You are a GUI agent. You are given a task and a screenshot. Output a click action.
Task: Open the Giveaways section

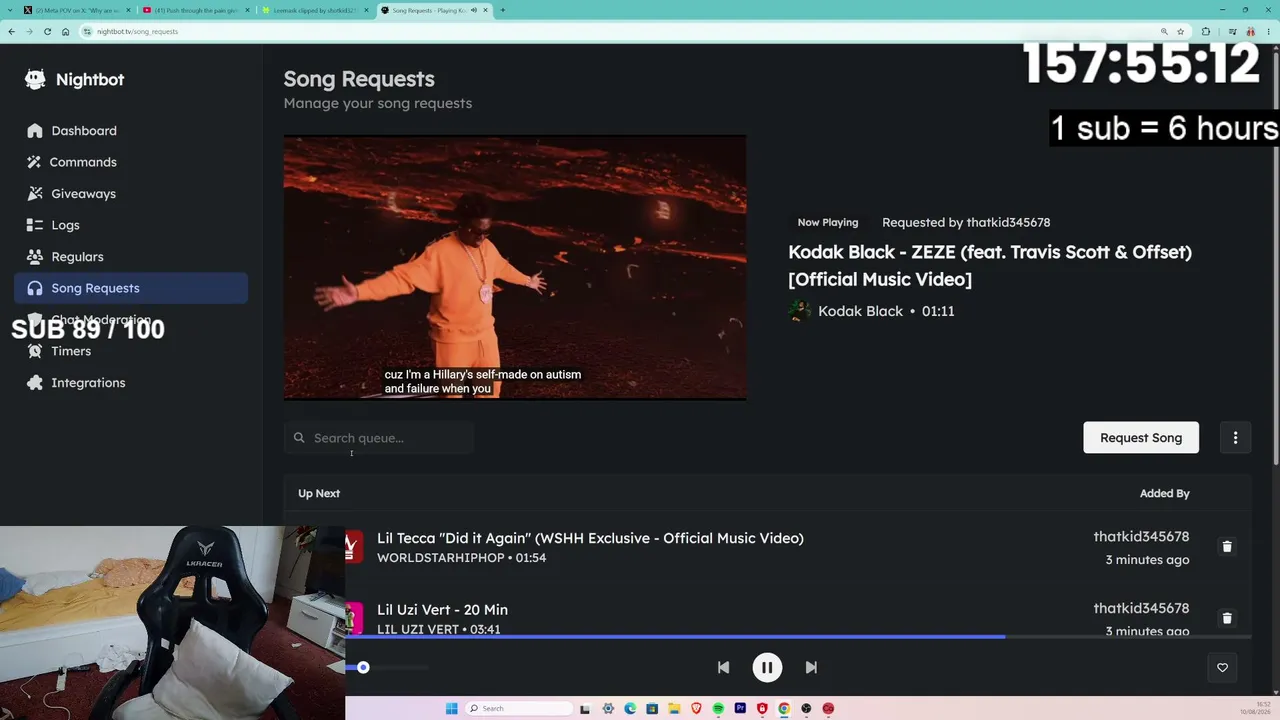click(x=131, y=193)
